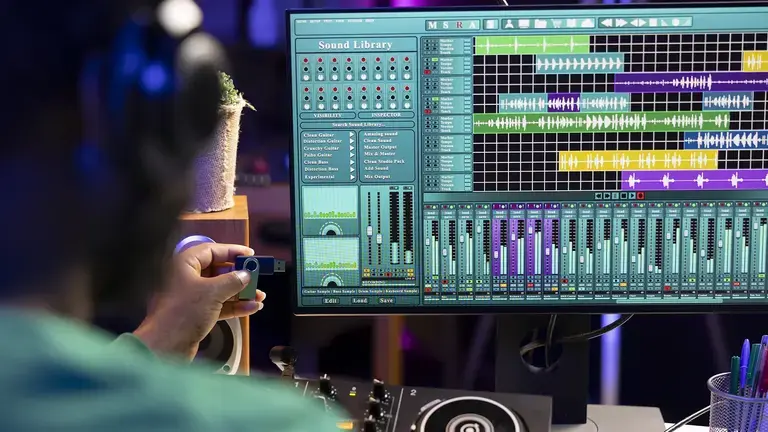Select the long yellow audio clip on the seventh track

pos(638,160)
